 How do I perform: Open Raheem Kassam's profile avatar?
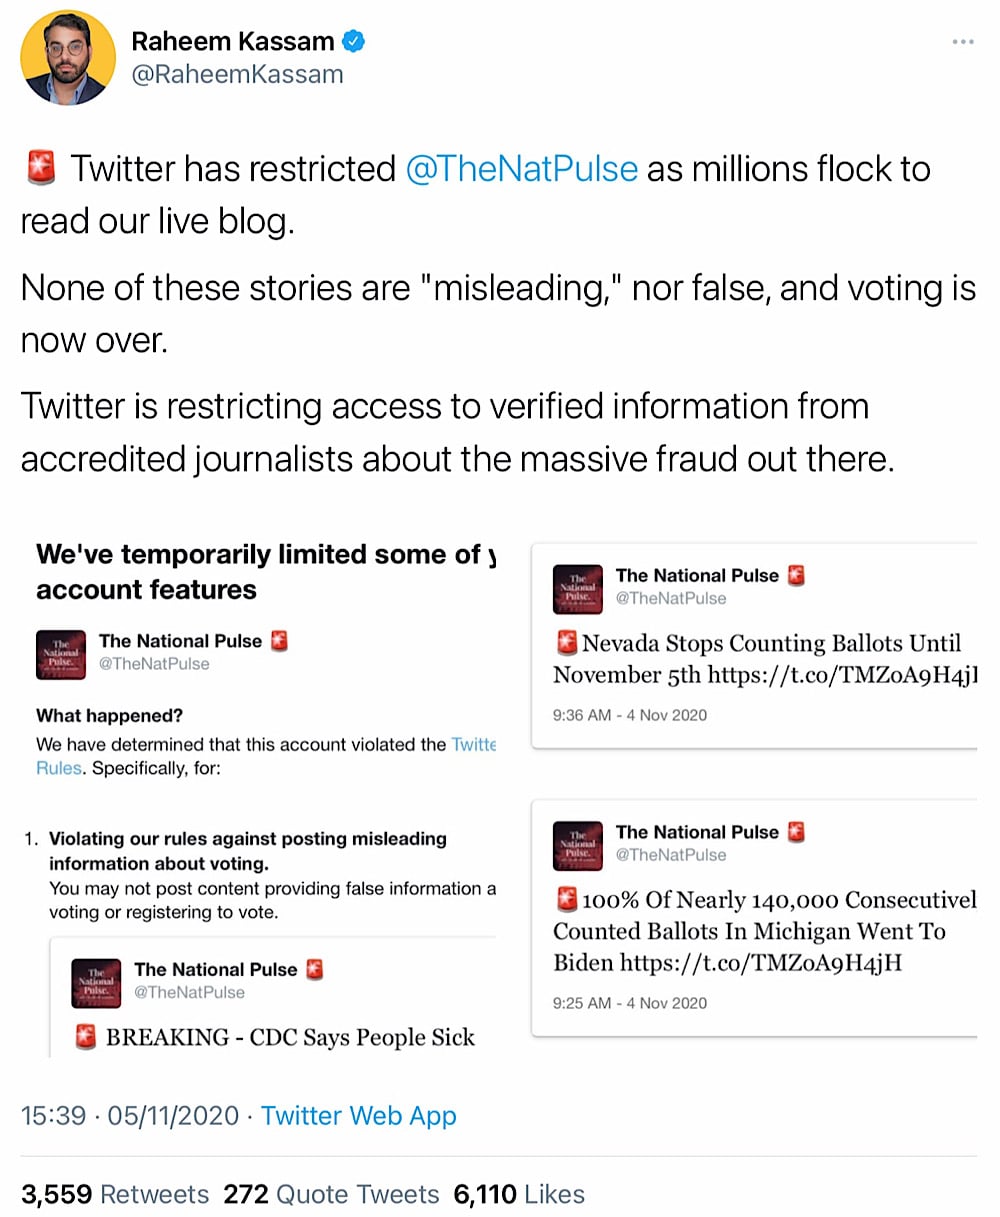[68, 58]
